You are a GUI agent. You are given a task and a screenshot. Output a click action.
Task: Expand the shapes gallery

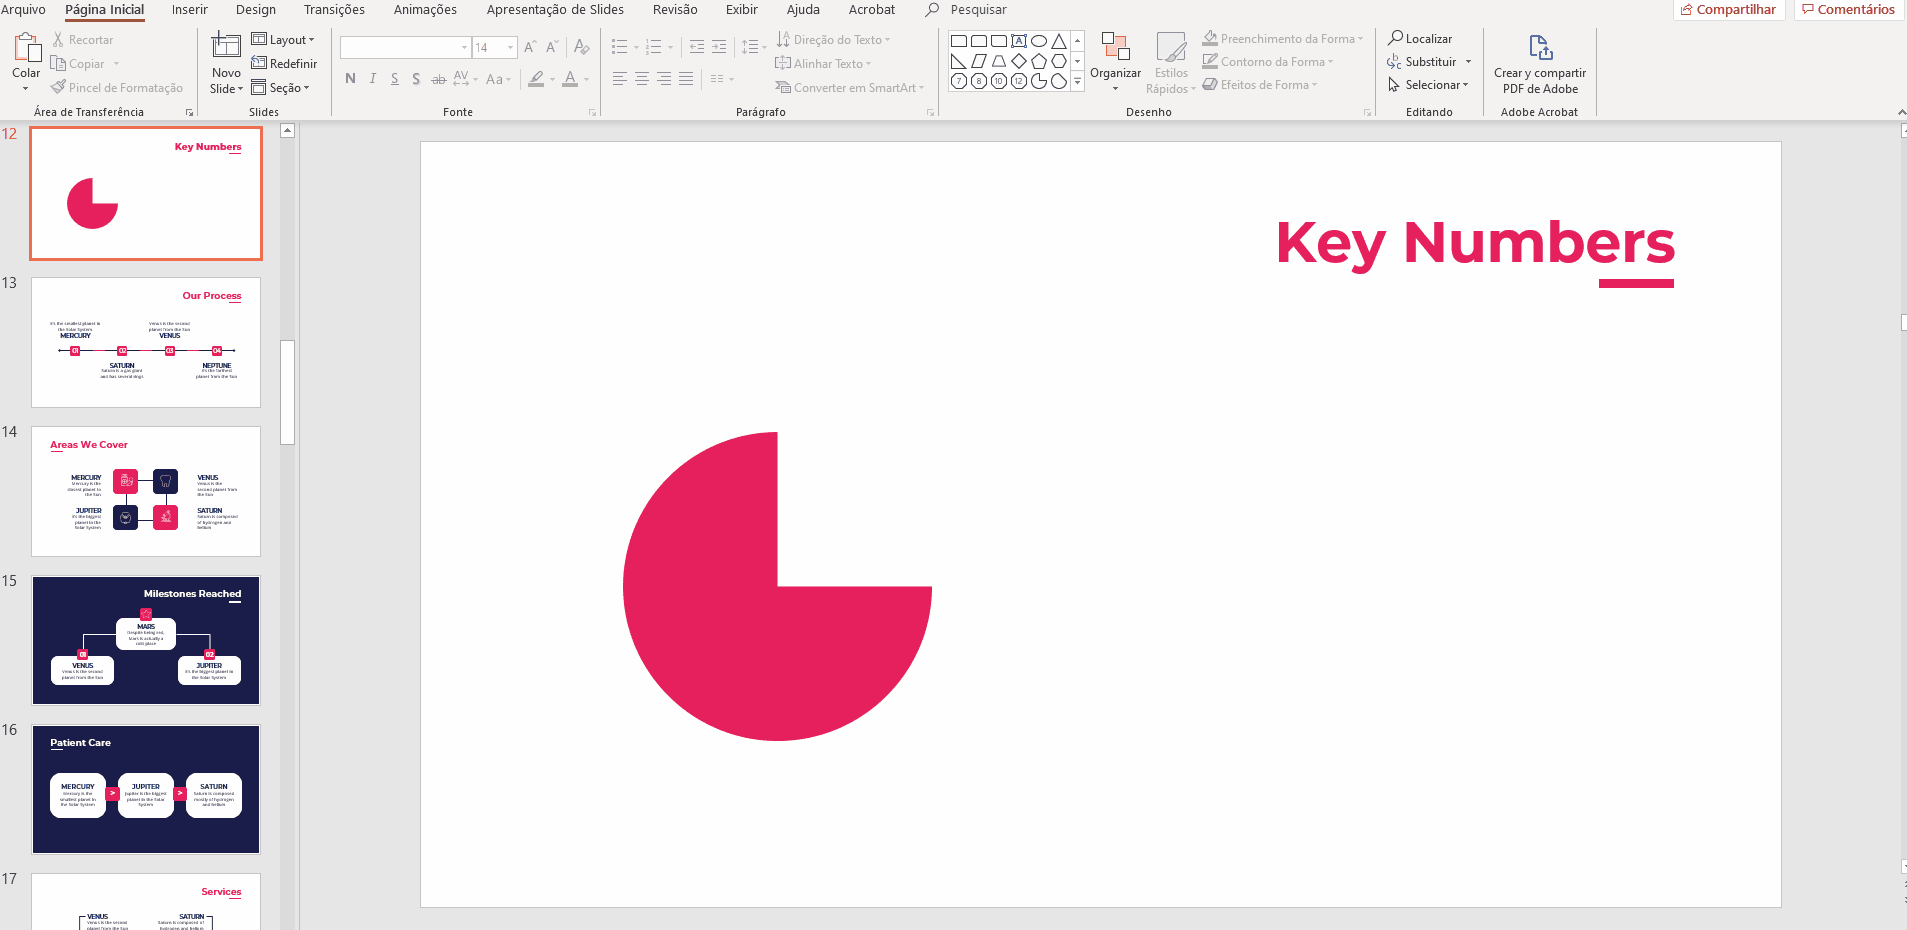pos(1077,82)
